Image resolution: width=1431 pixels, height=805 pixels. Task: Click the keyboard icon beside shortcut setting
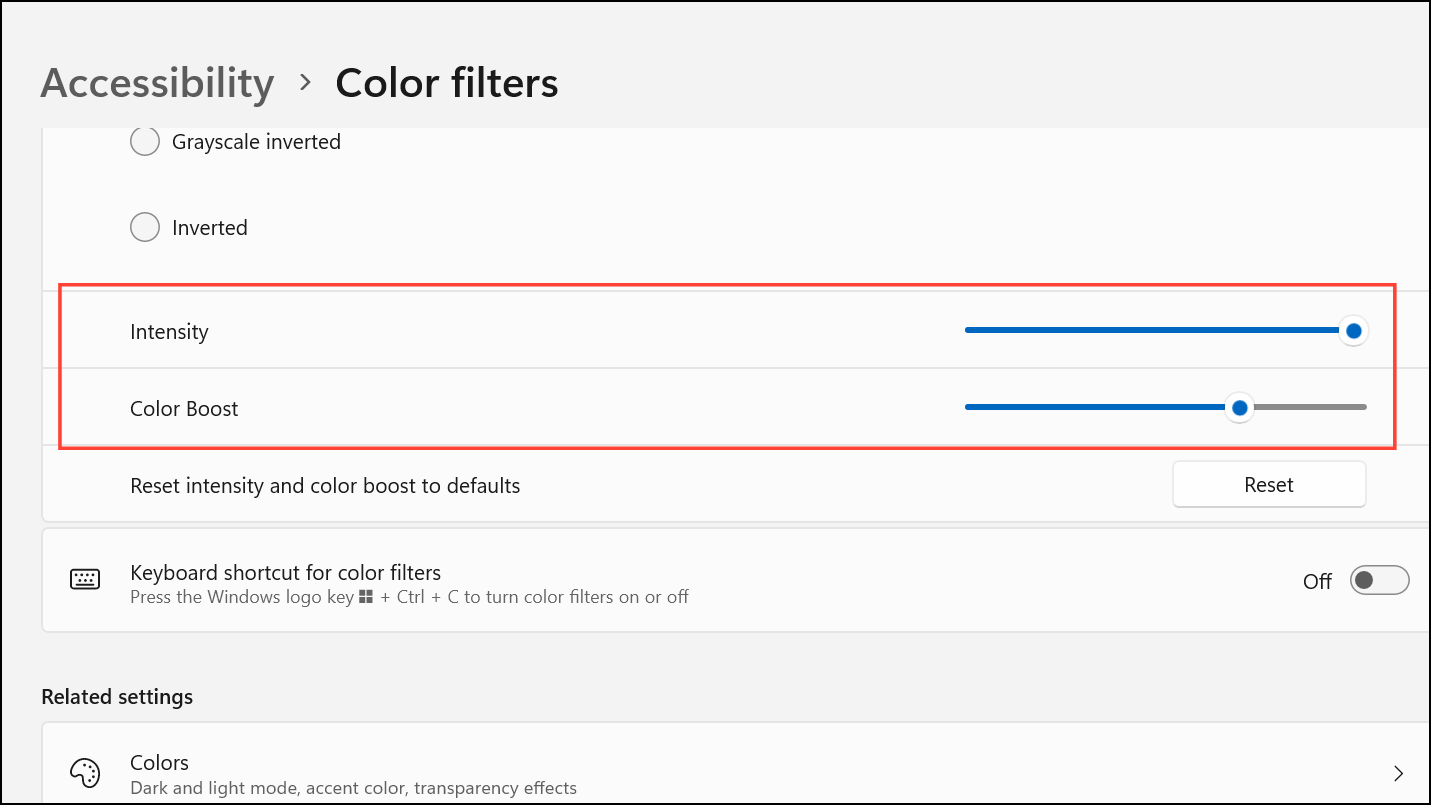85,580
